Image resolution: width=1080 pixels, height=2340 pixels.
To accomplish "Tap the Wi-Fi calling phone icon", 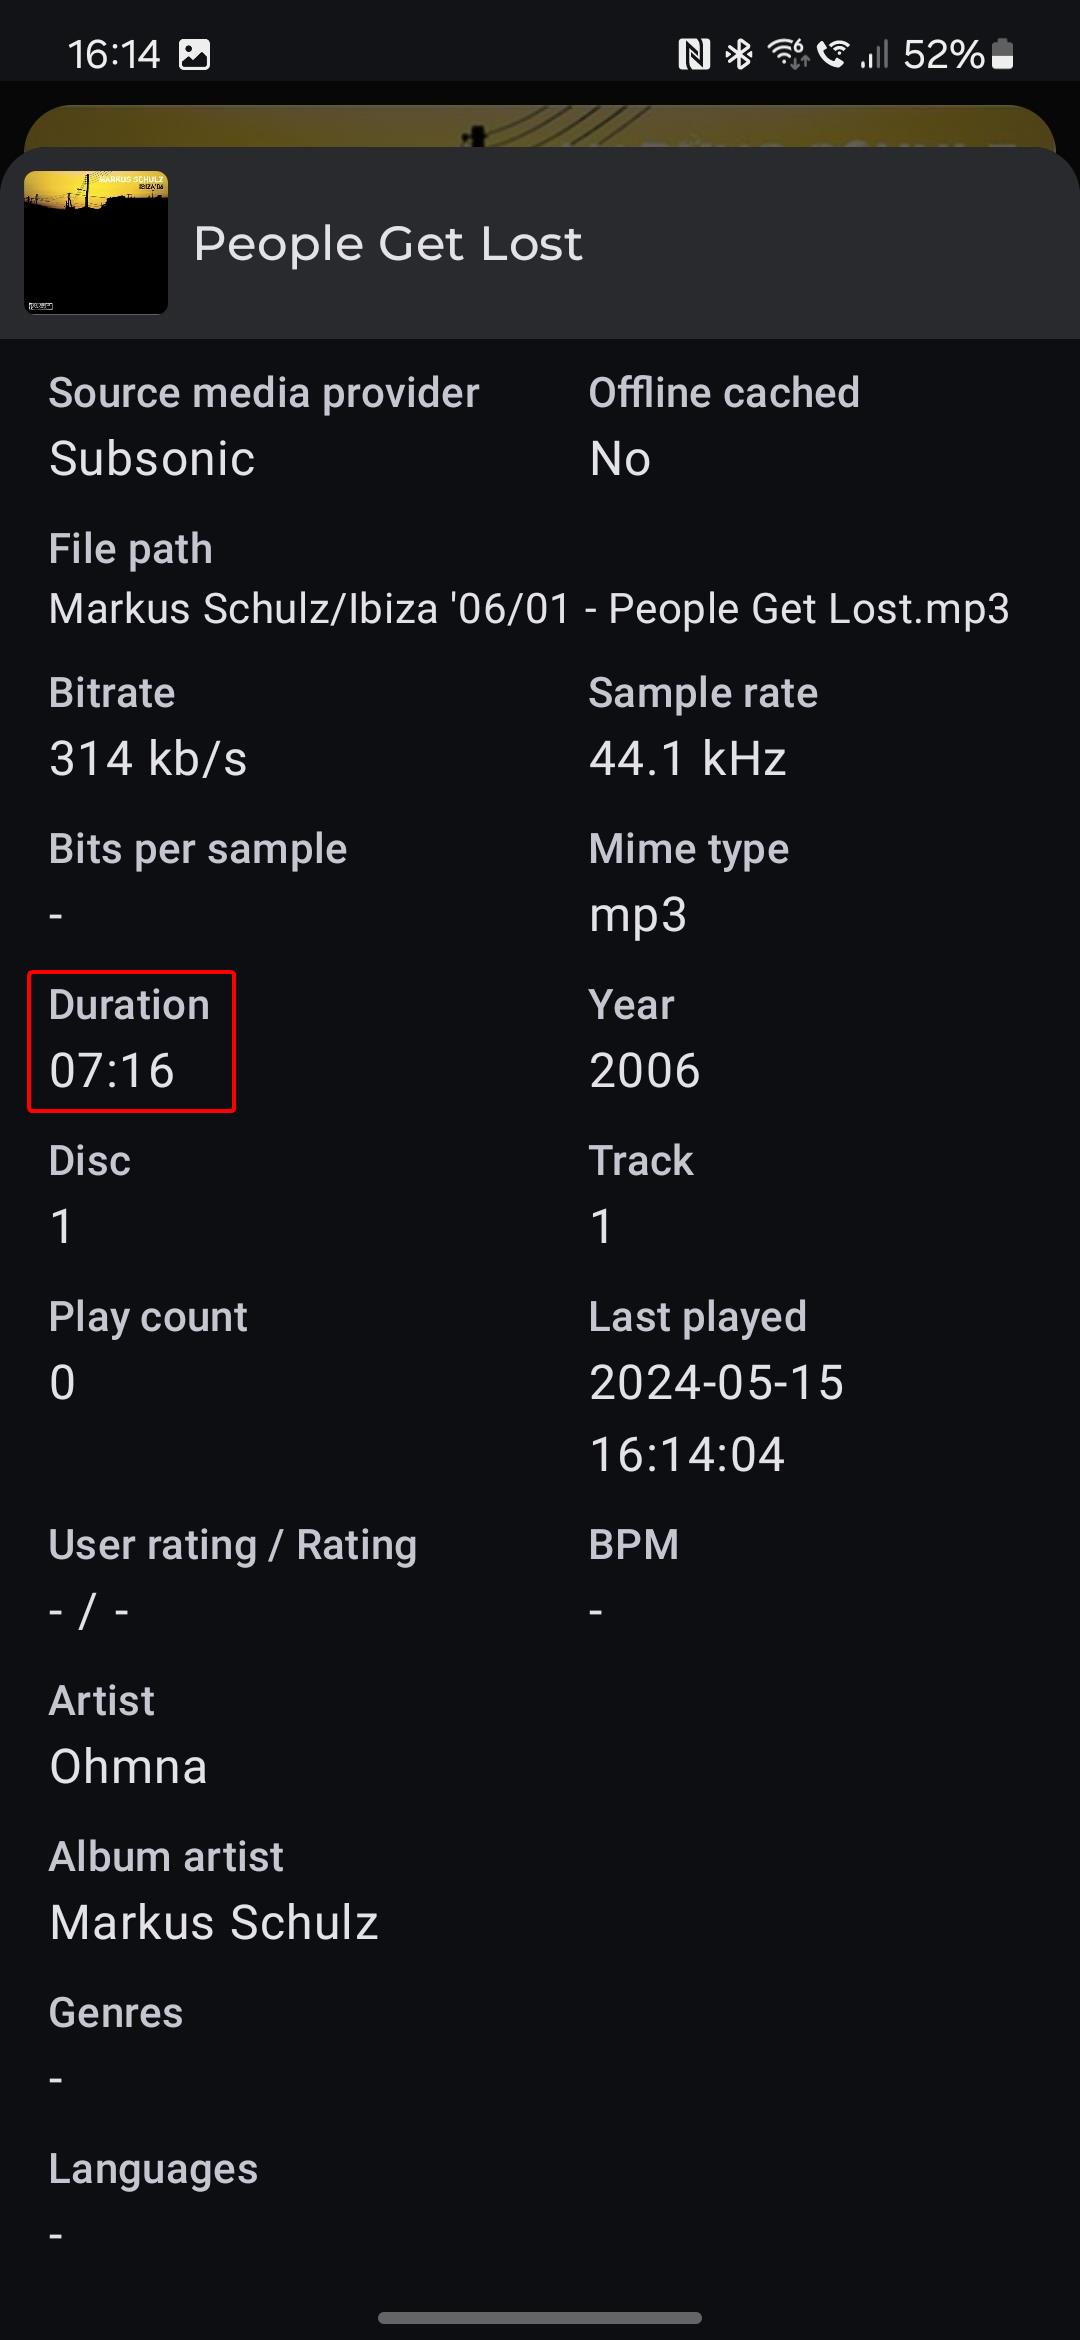I will click(x=832, y=54).
